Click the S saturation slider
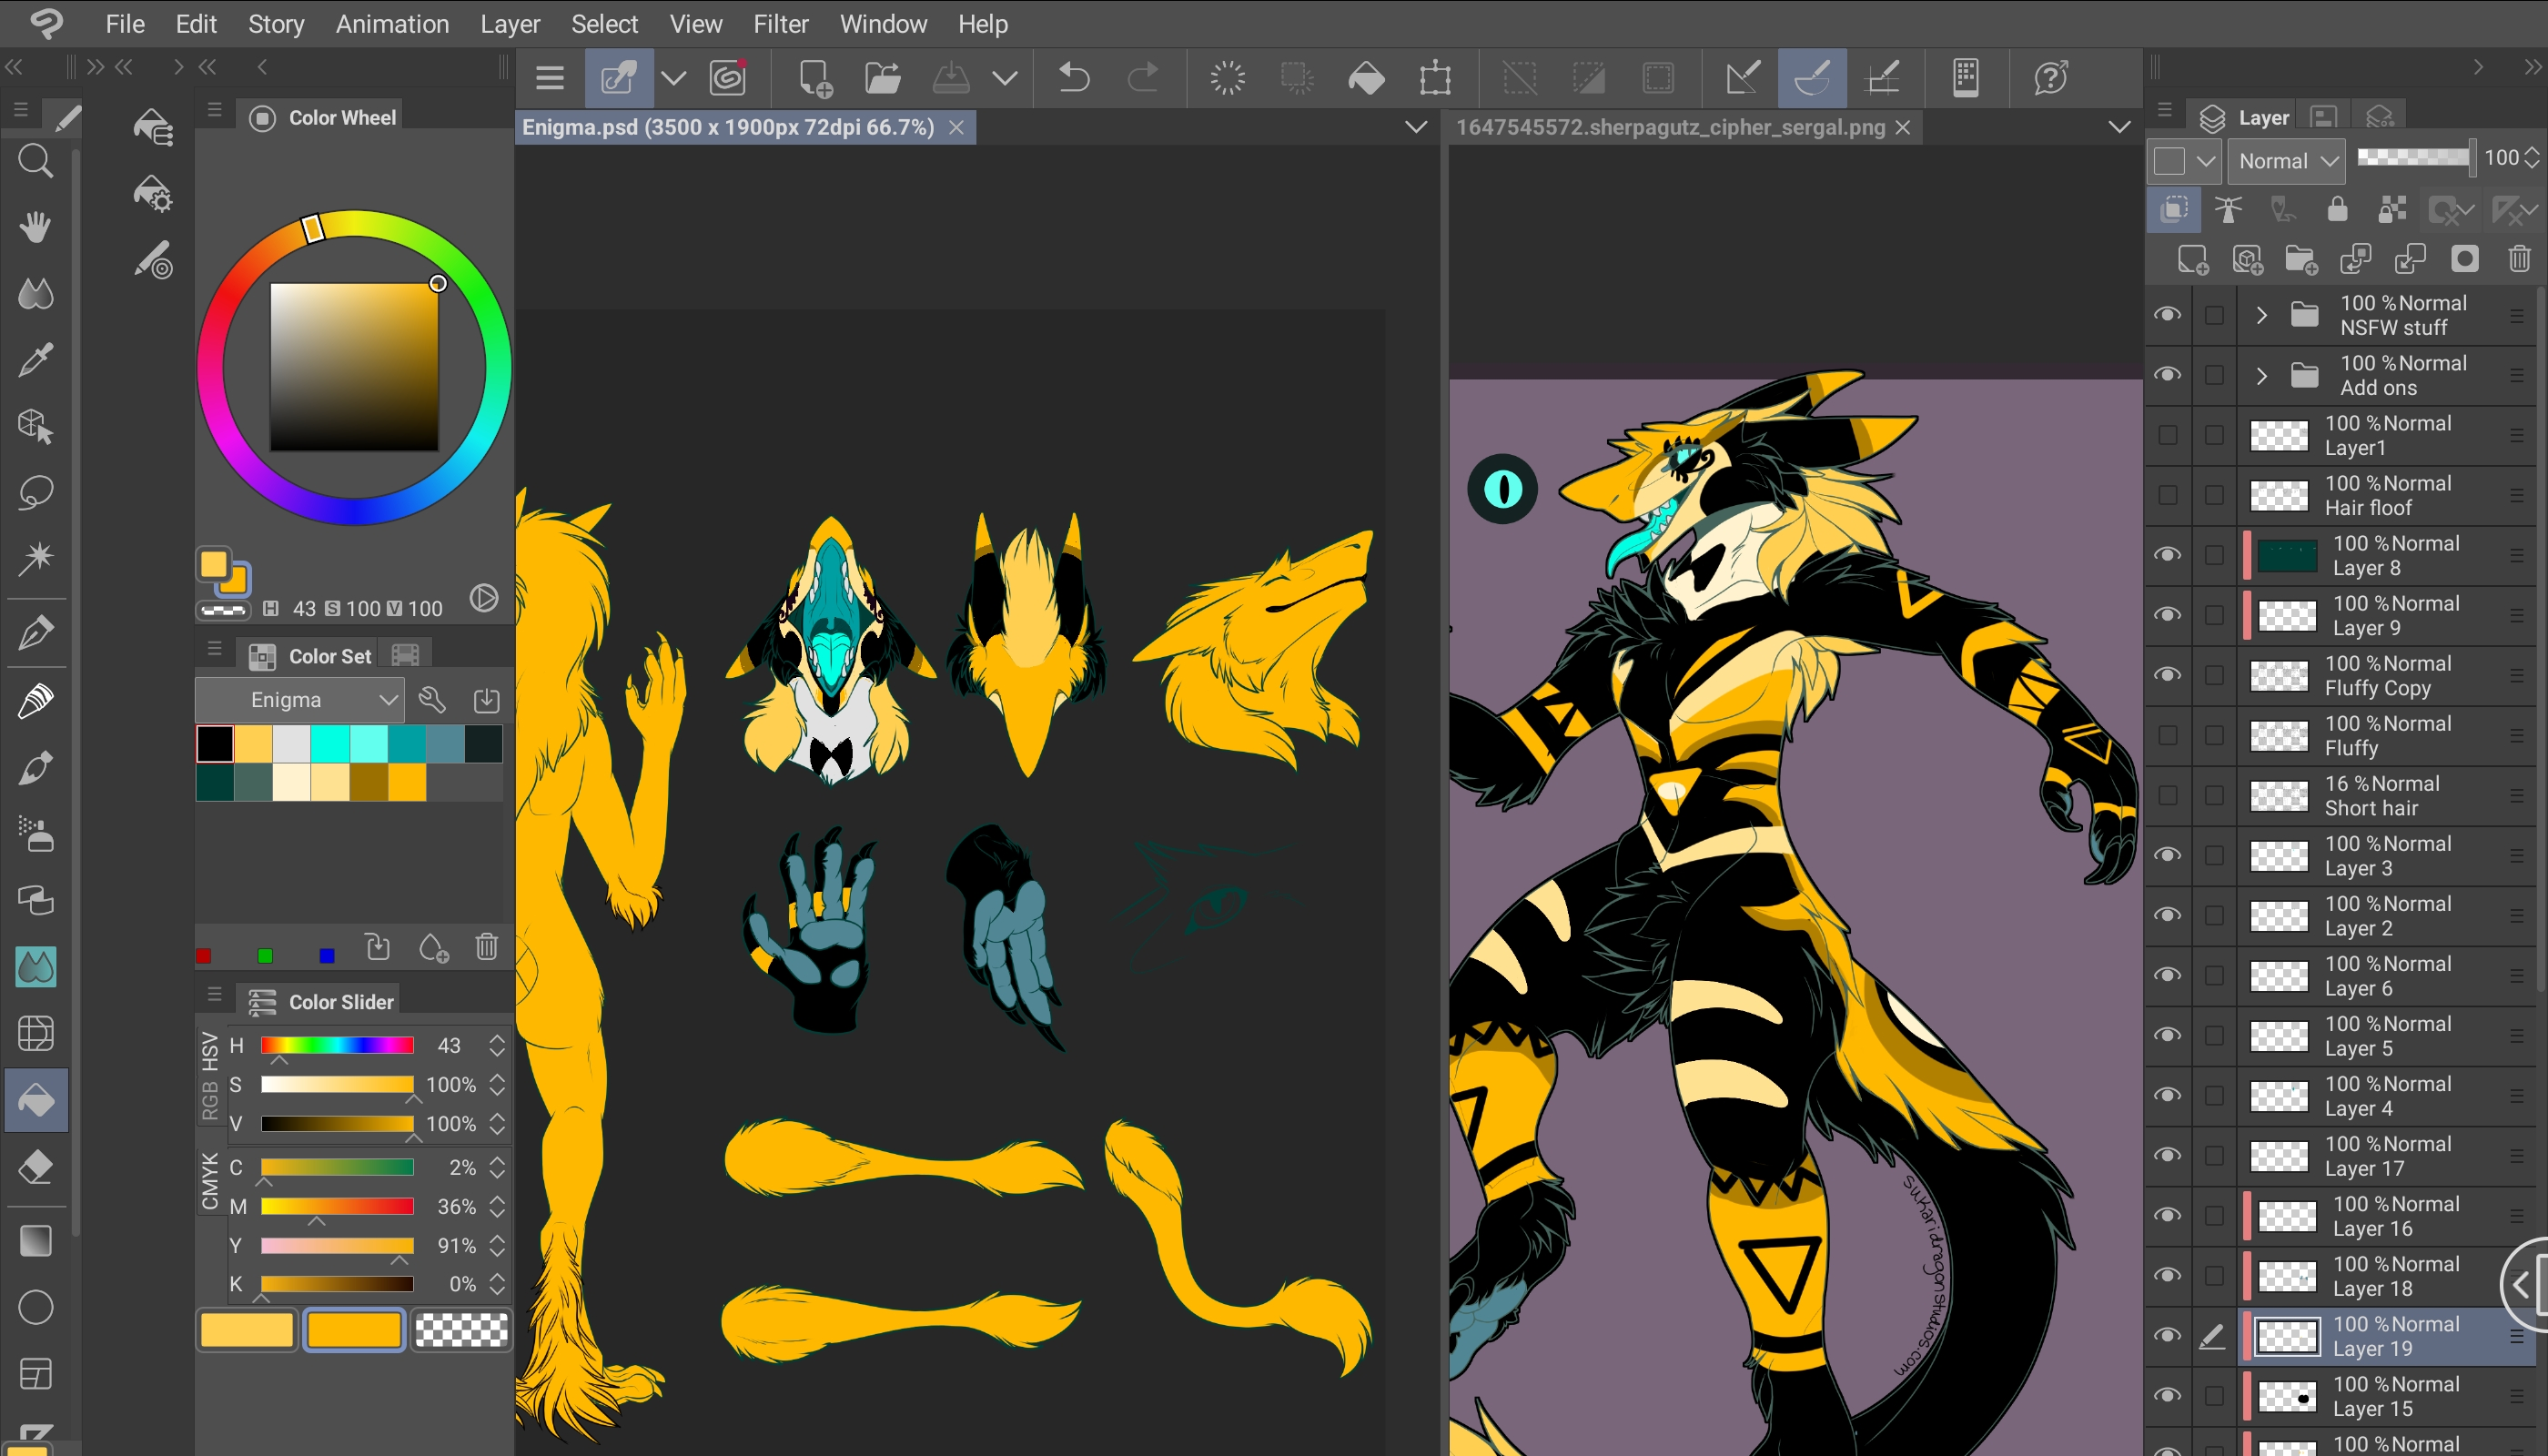The width and height of the screenshot is (2548, 1456). (x=337, y=1085)
